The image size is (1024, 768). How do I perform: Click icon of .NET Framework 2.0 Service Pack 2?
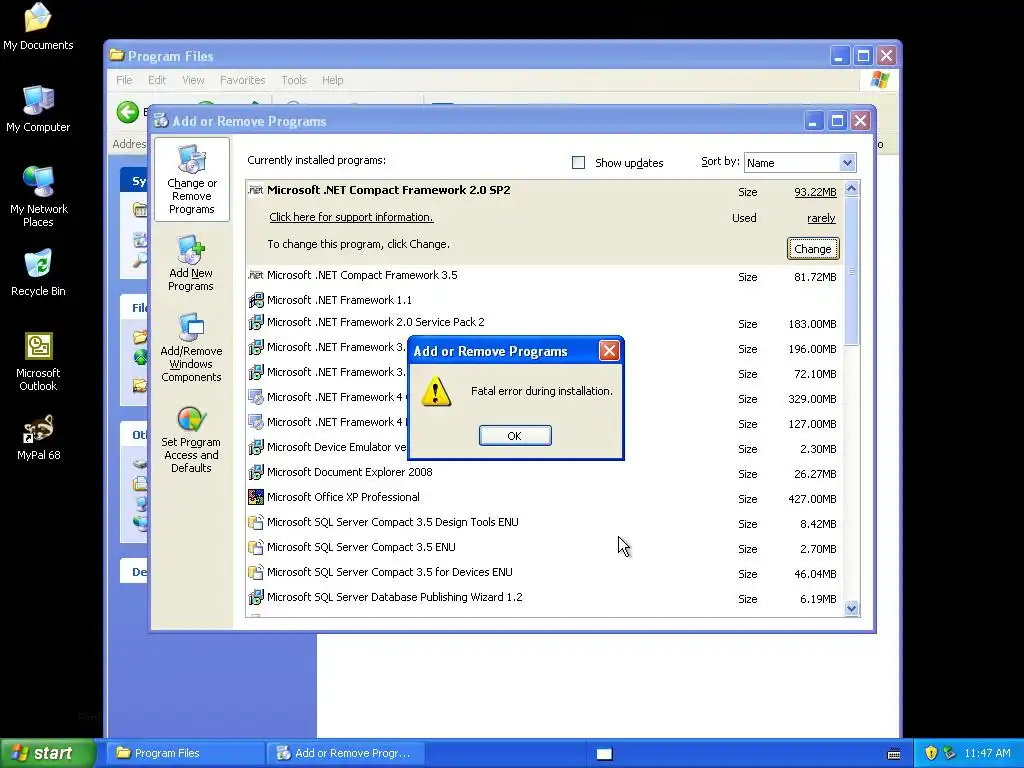(x=255, y=322)
